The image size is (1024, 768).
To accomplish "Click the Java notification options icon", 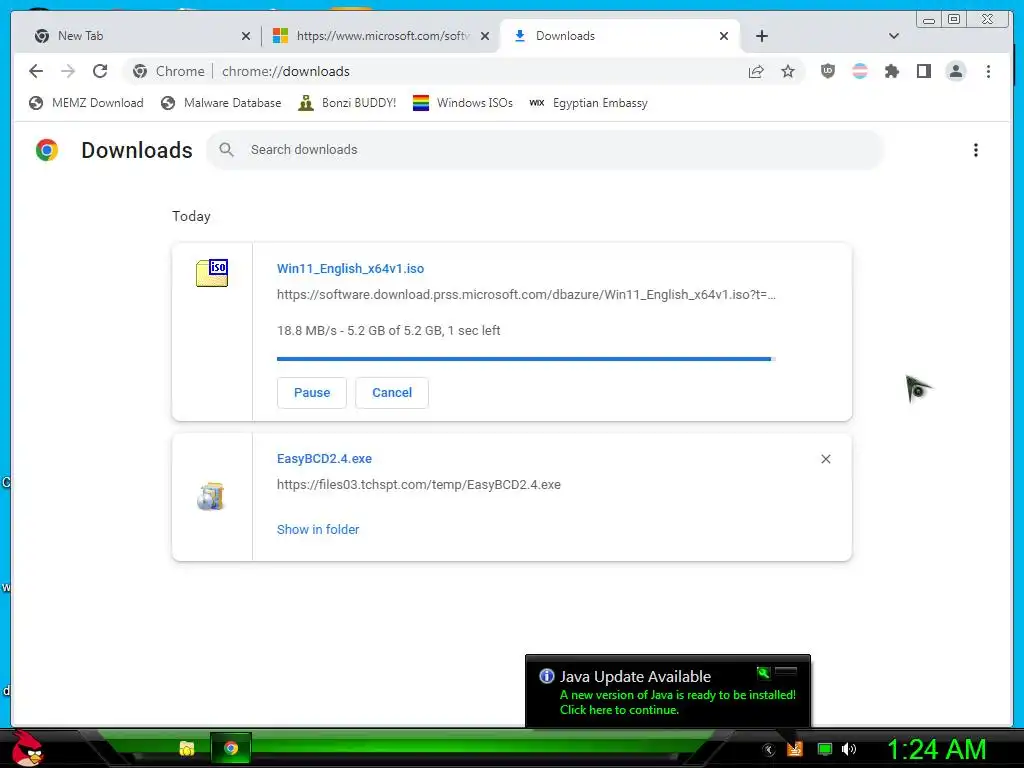I will pyautogui.click(x=763, y=673).
